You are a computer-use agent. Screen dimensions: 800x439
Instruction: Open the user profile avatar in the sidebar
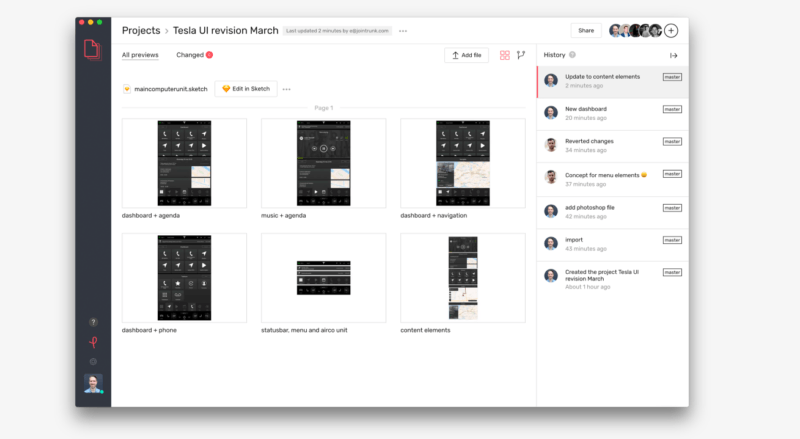tap(93, 383)
